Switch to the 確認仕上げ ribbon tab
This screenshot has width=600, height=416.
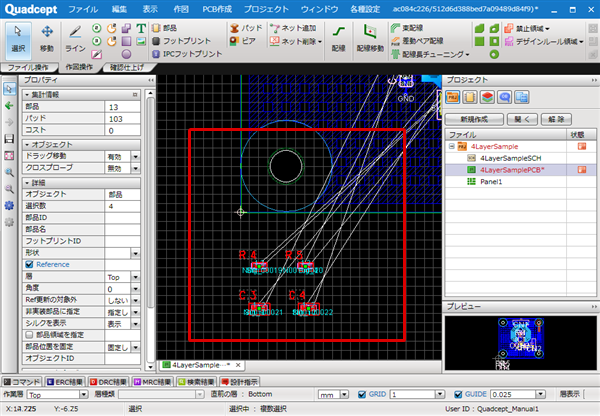coord(127,68)
